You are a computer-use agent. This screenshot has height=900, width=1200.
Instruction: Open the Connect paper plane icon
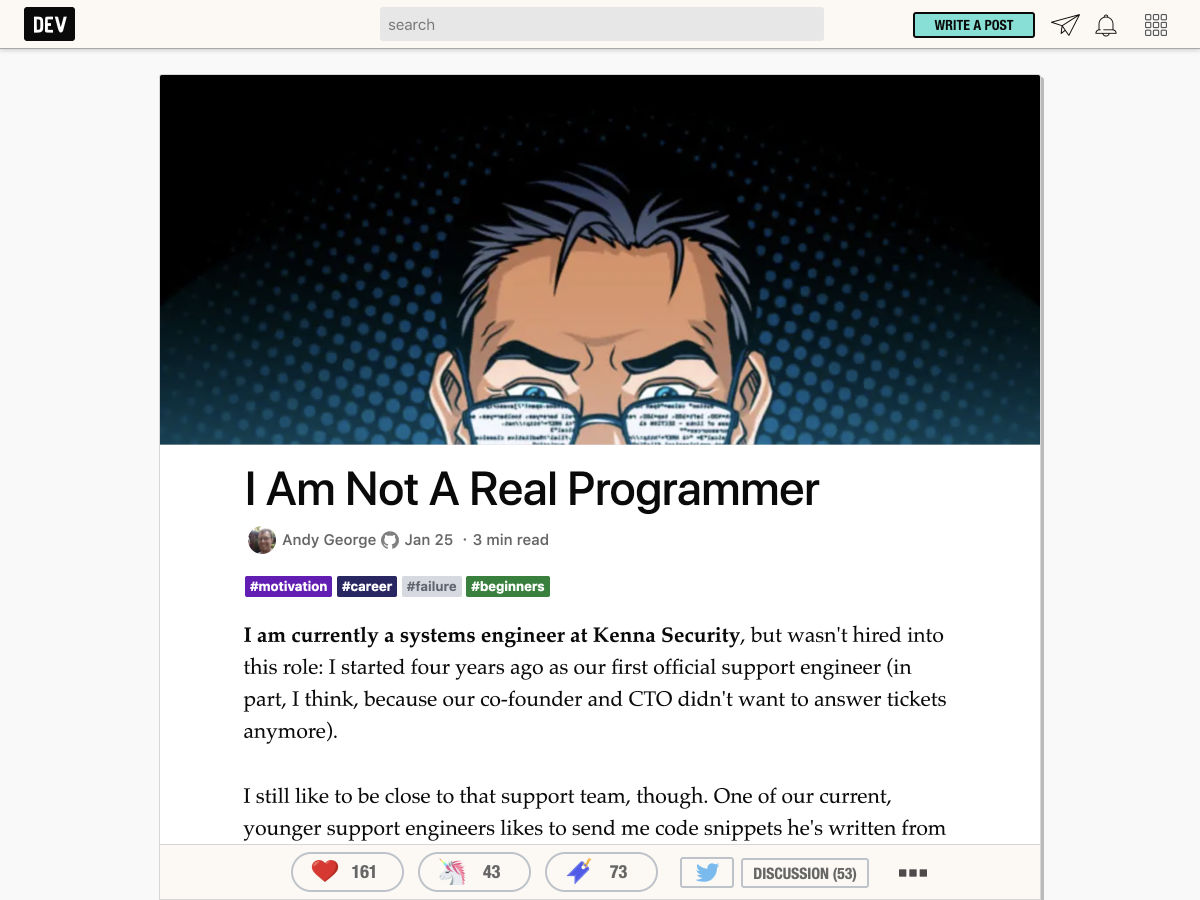click(x=1065, y=25)
